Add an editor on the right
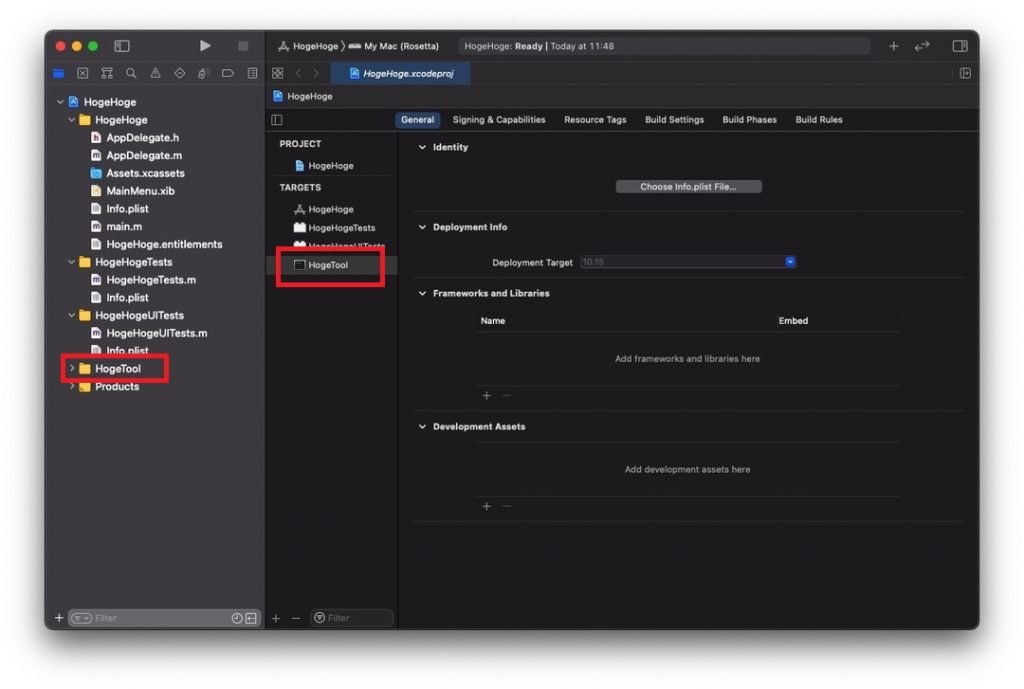Viewport: 1024px width, 689px height. pyautogui.click(x=965, y=73)
